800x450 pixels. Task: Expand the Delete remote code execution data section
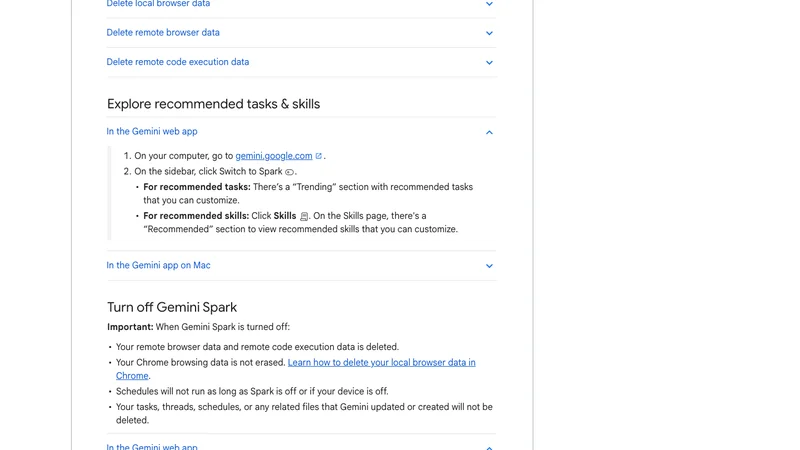(x=301, y=62)
